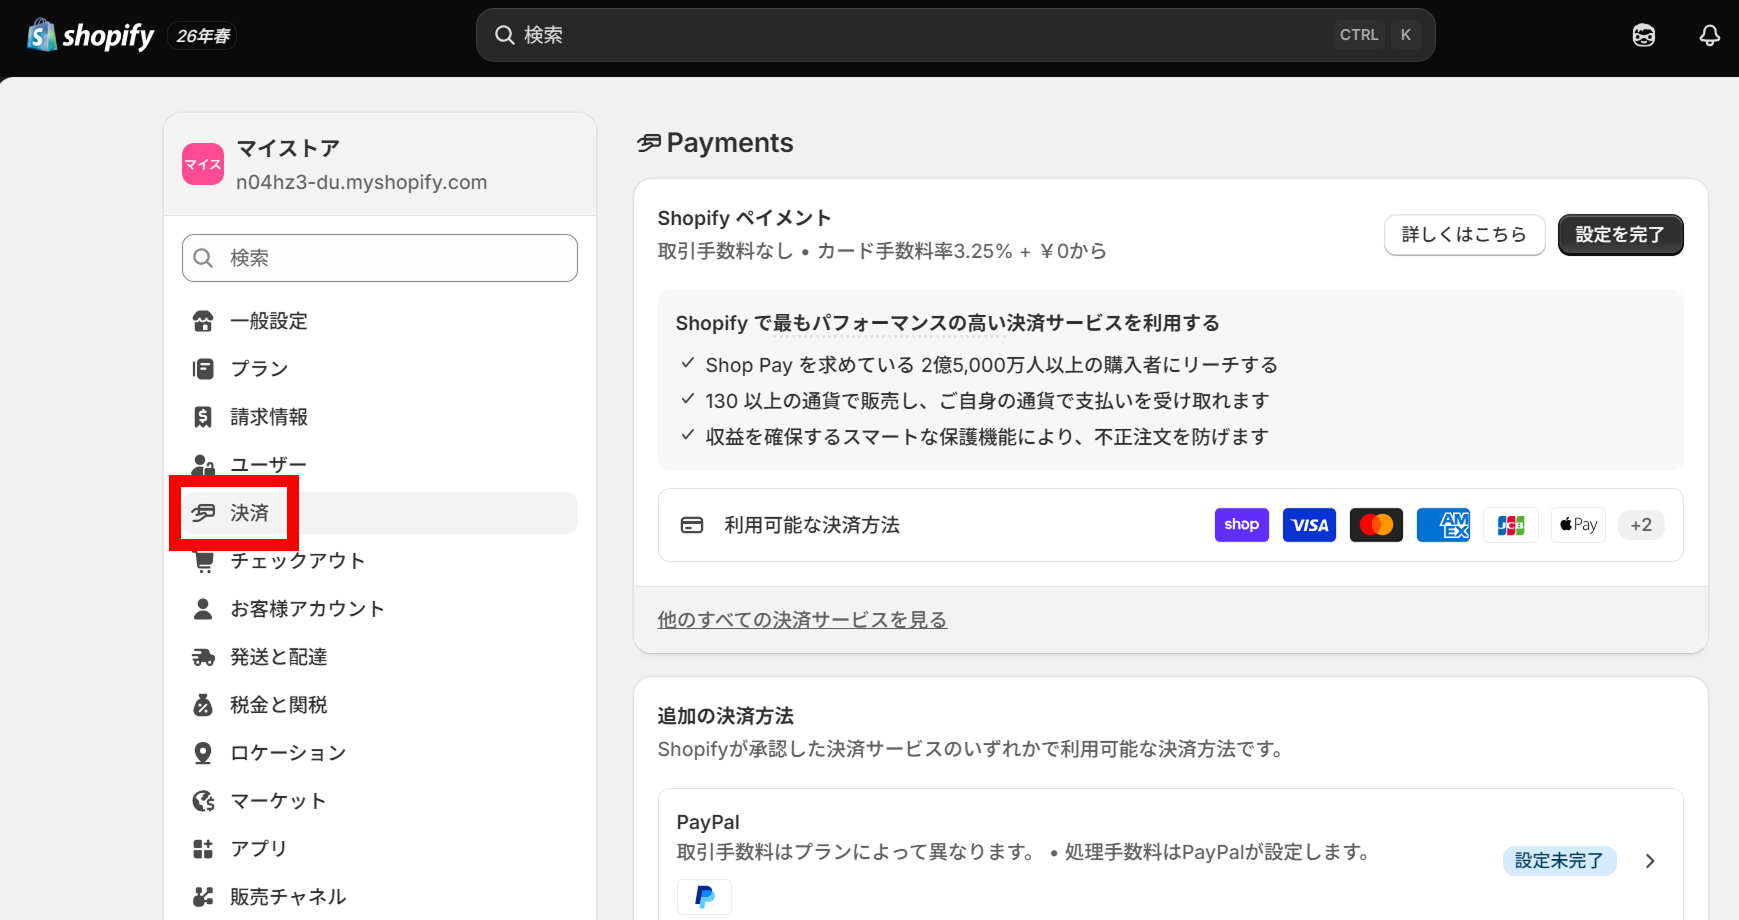Click the 税金と関税 money bag icon
This screenshot has width=1739, height=920.
pos(203,705)
